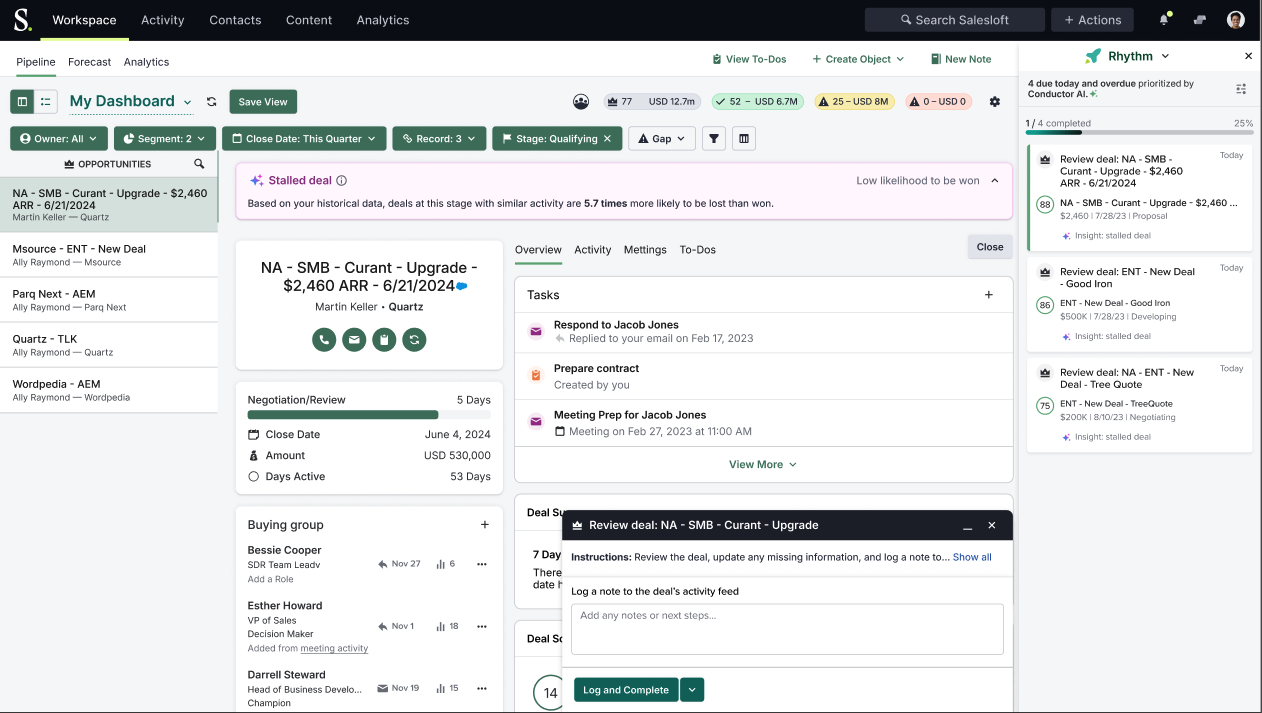Click the New Note button

(x=961, y=59)
